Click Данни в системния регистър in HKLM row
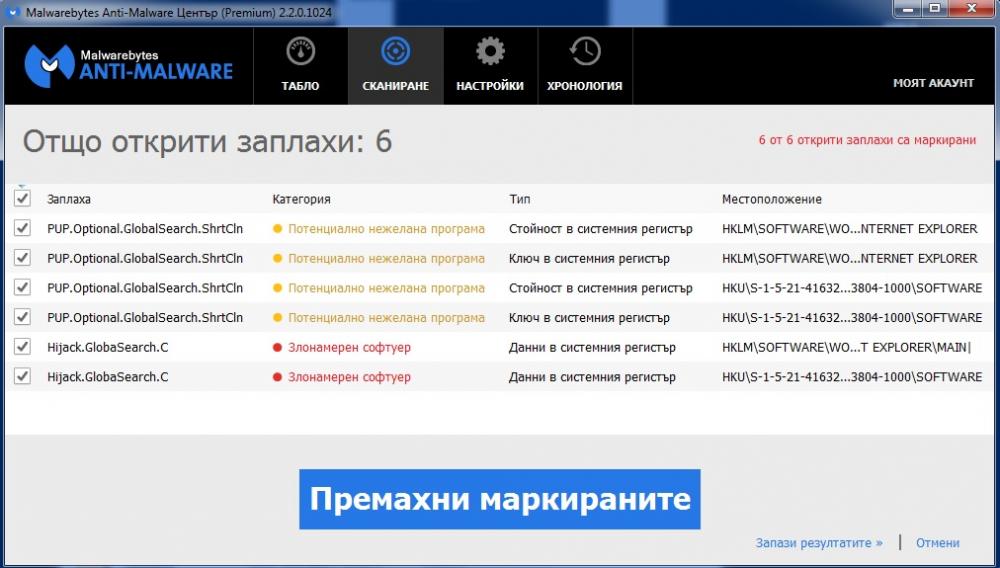This screenshot has width=1000, height=568. coord(592,347)
